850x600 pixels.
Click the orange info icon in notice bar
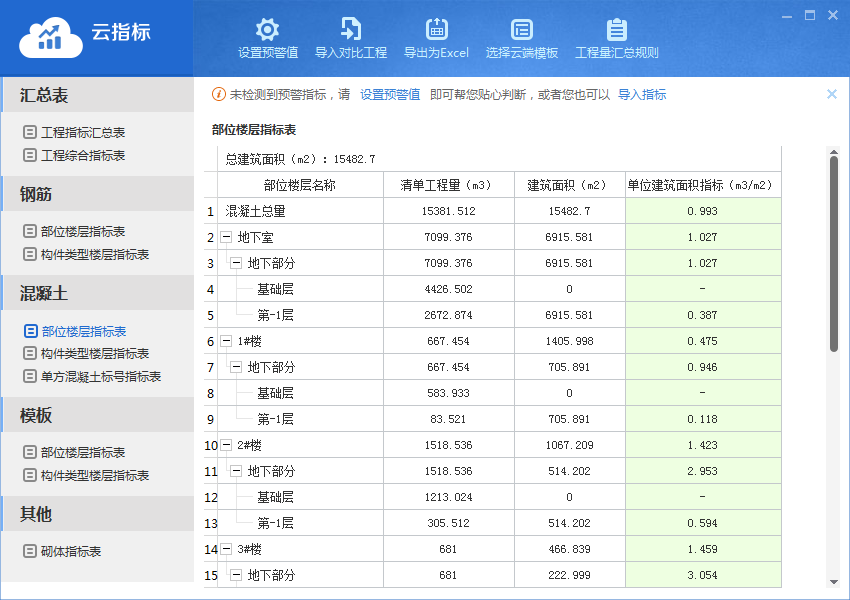[x=218, y=94]
